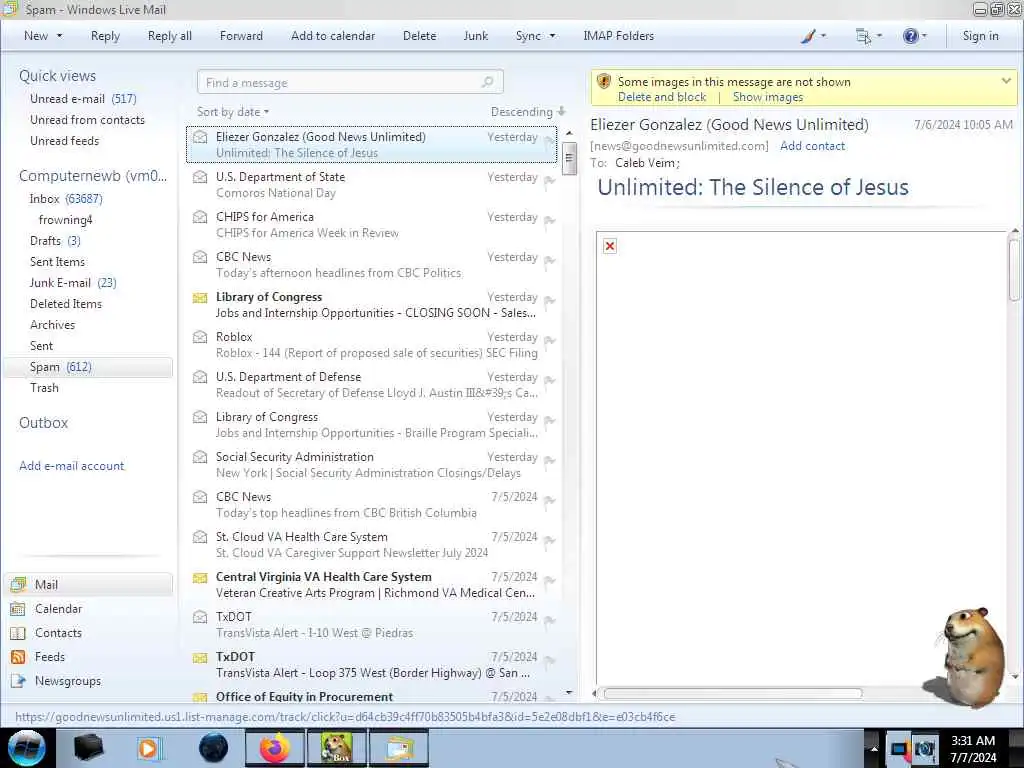Flag the Eliezer Gonzalez message
The height and width of the screenshot is (768, 1024).
[549, 141]
